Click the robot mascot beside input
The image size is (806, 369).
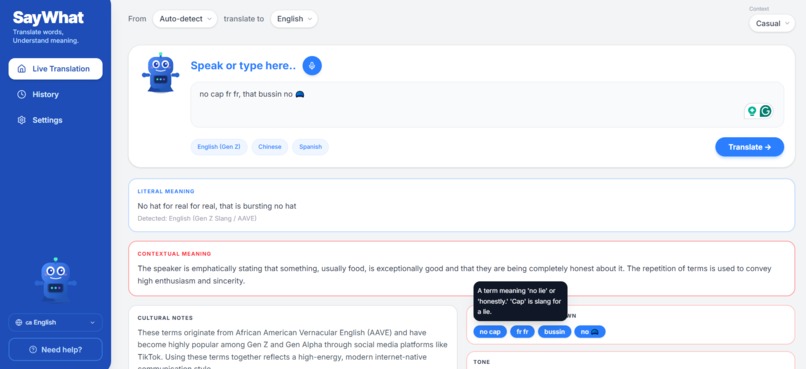click(x=160, y=73)
